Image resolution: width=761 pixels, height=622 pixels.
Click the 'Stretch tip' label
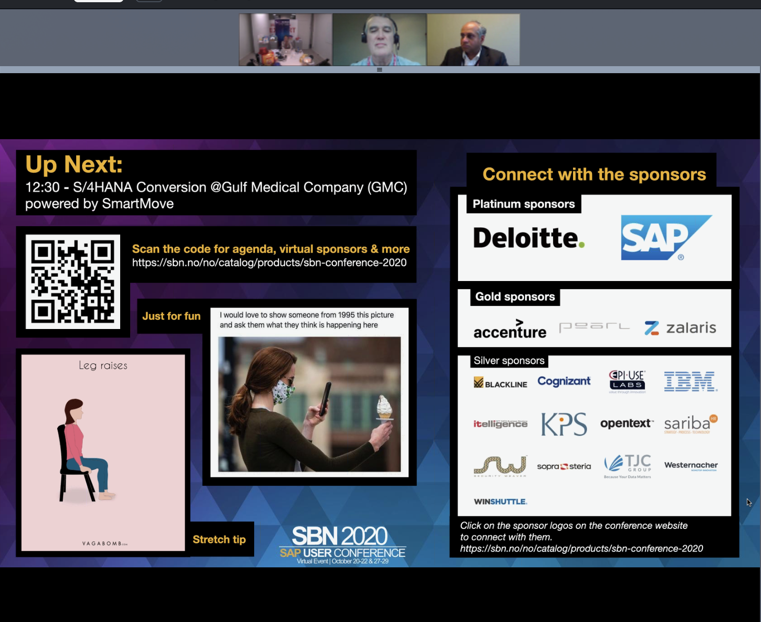[x=219, y=539]
